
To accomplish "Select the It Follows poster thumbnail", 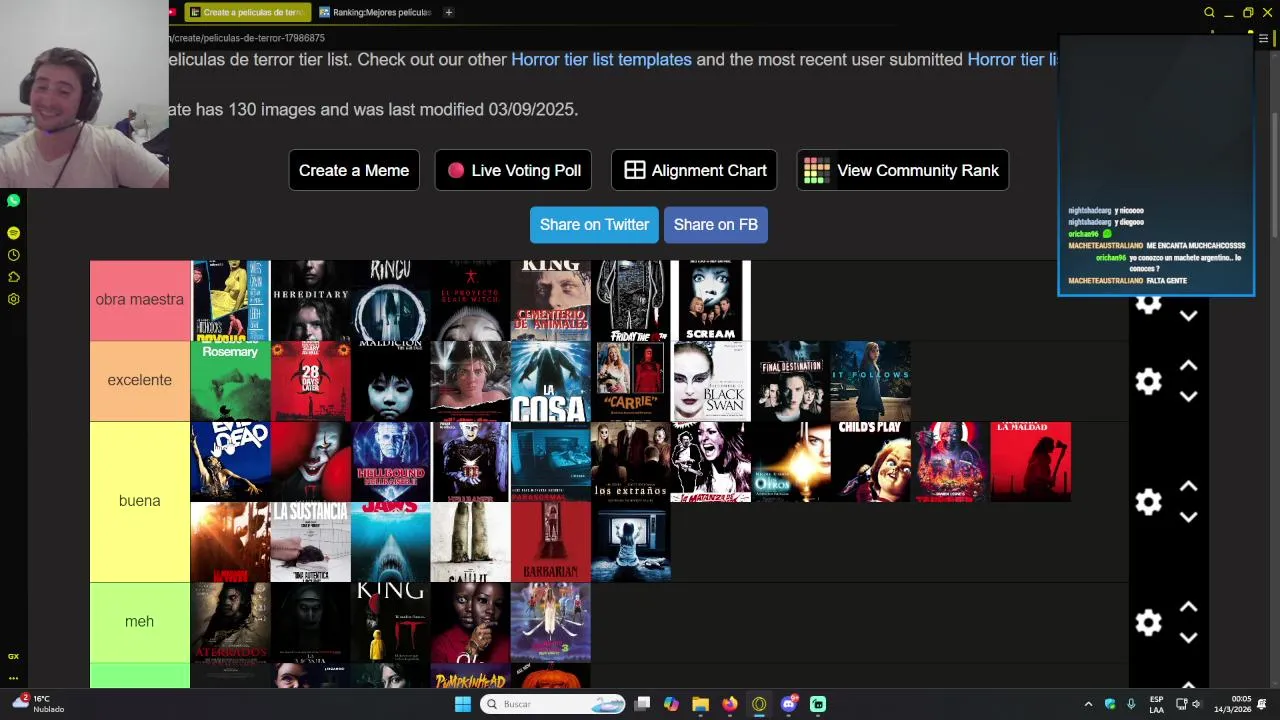I will (871, 381).
